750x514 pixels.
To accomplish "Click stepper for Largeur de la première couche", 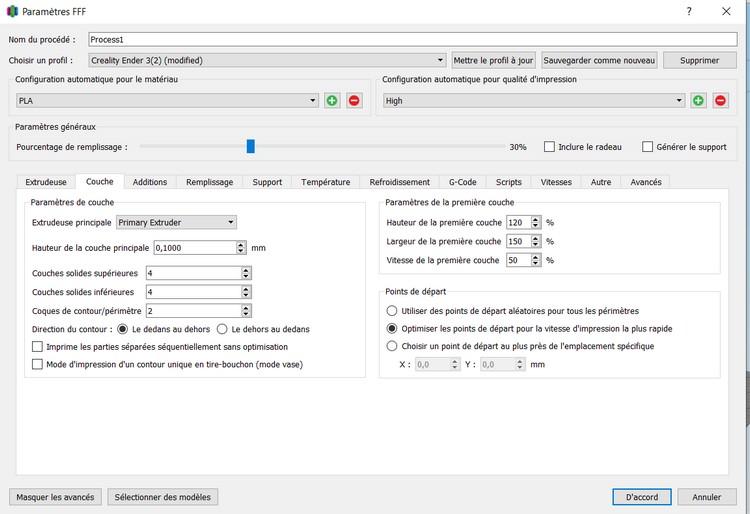I will pos(536,241).
